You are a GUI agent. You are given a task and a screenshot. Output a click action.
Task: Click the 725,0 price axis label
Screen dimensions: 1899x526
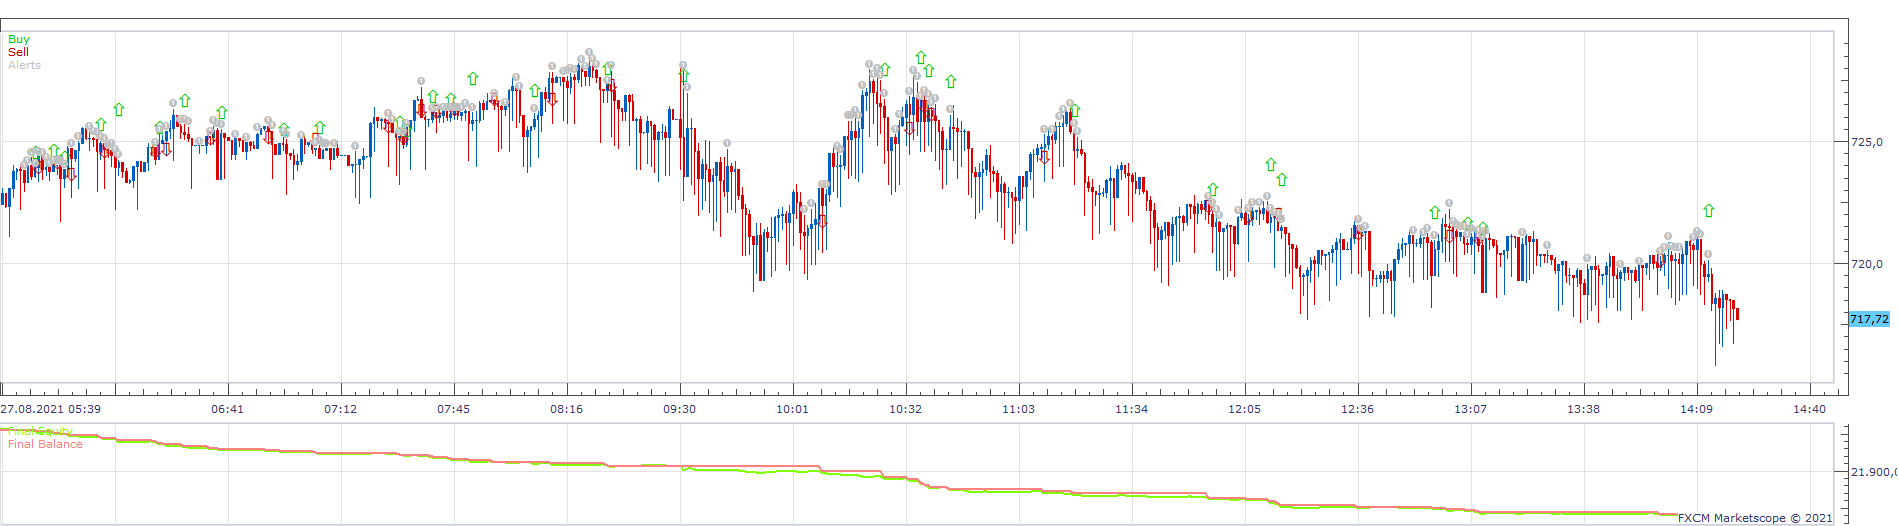1867,142
